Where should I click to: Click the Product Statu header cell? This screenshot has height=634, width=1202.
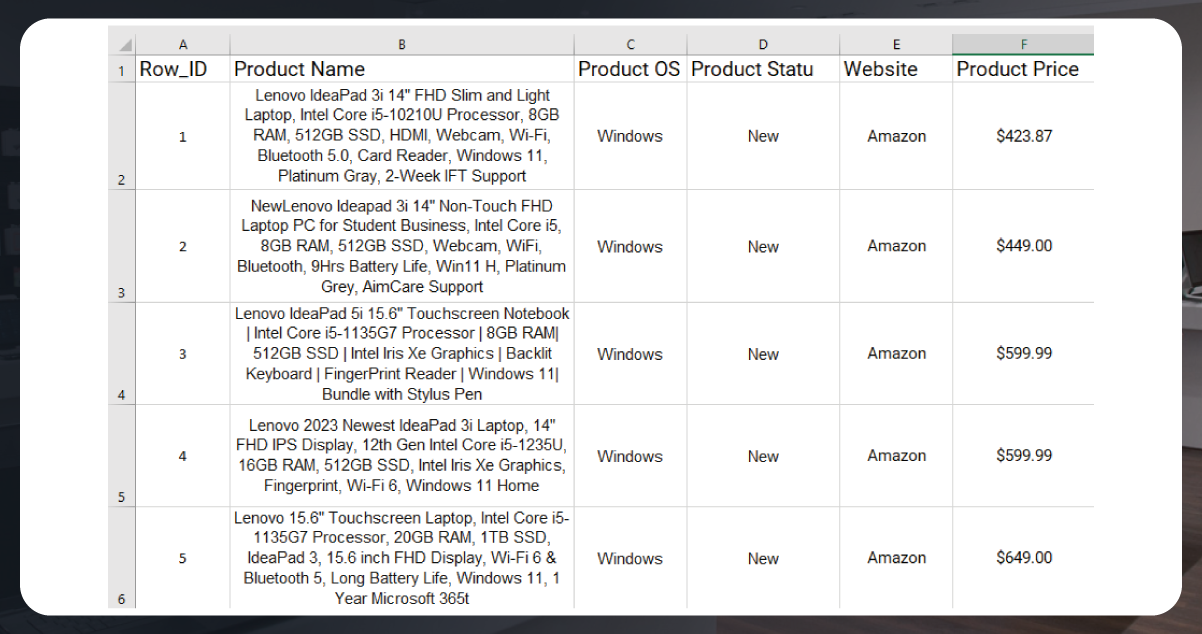coord(763,69)
